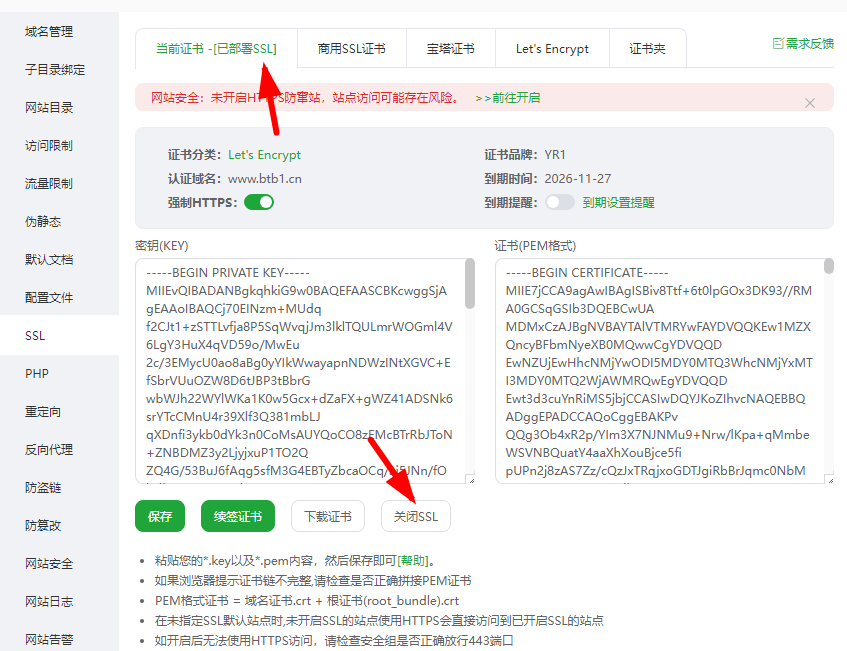Screen dimensions: 847x651
Task: Click the 续签证书 renew button
Action: [238, 516]
